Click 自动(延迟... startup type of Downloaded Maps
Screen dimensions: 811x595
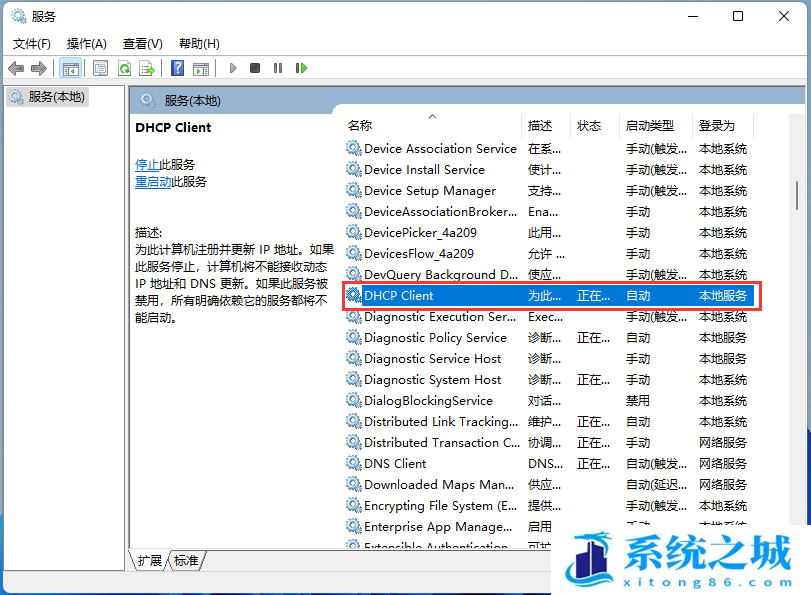[656, 484]
